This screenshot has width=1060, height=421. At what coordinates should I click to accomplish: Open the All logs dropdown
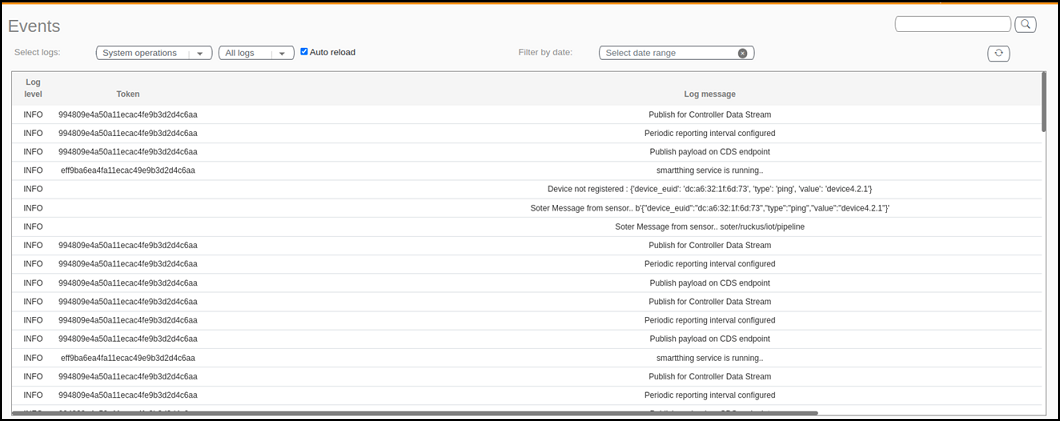(x=256, y=53)
